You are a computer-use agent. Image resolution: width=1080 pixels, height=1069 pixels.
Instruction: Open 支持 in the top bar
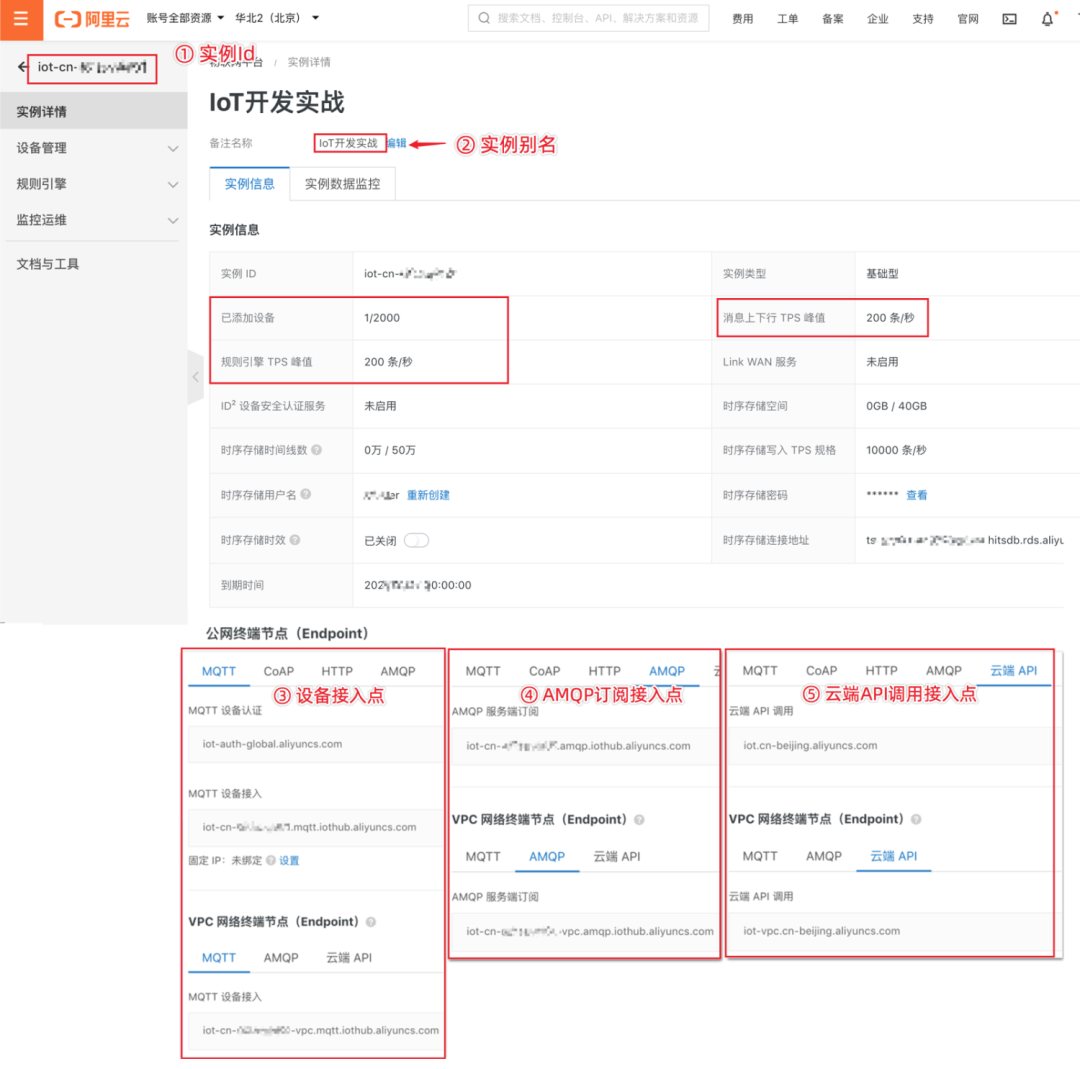[x=923, y=19]
